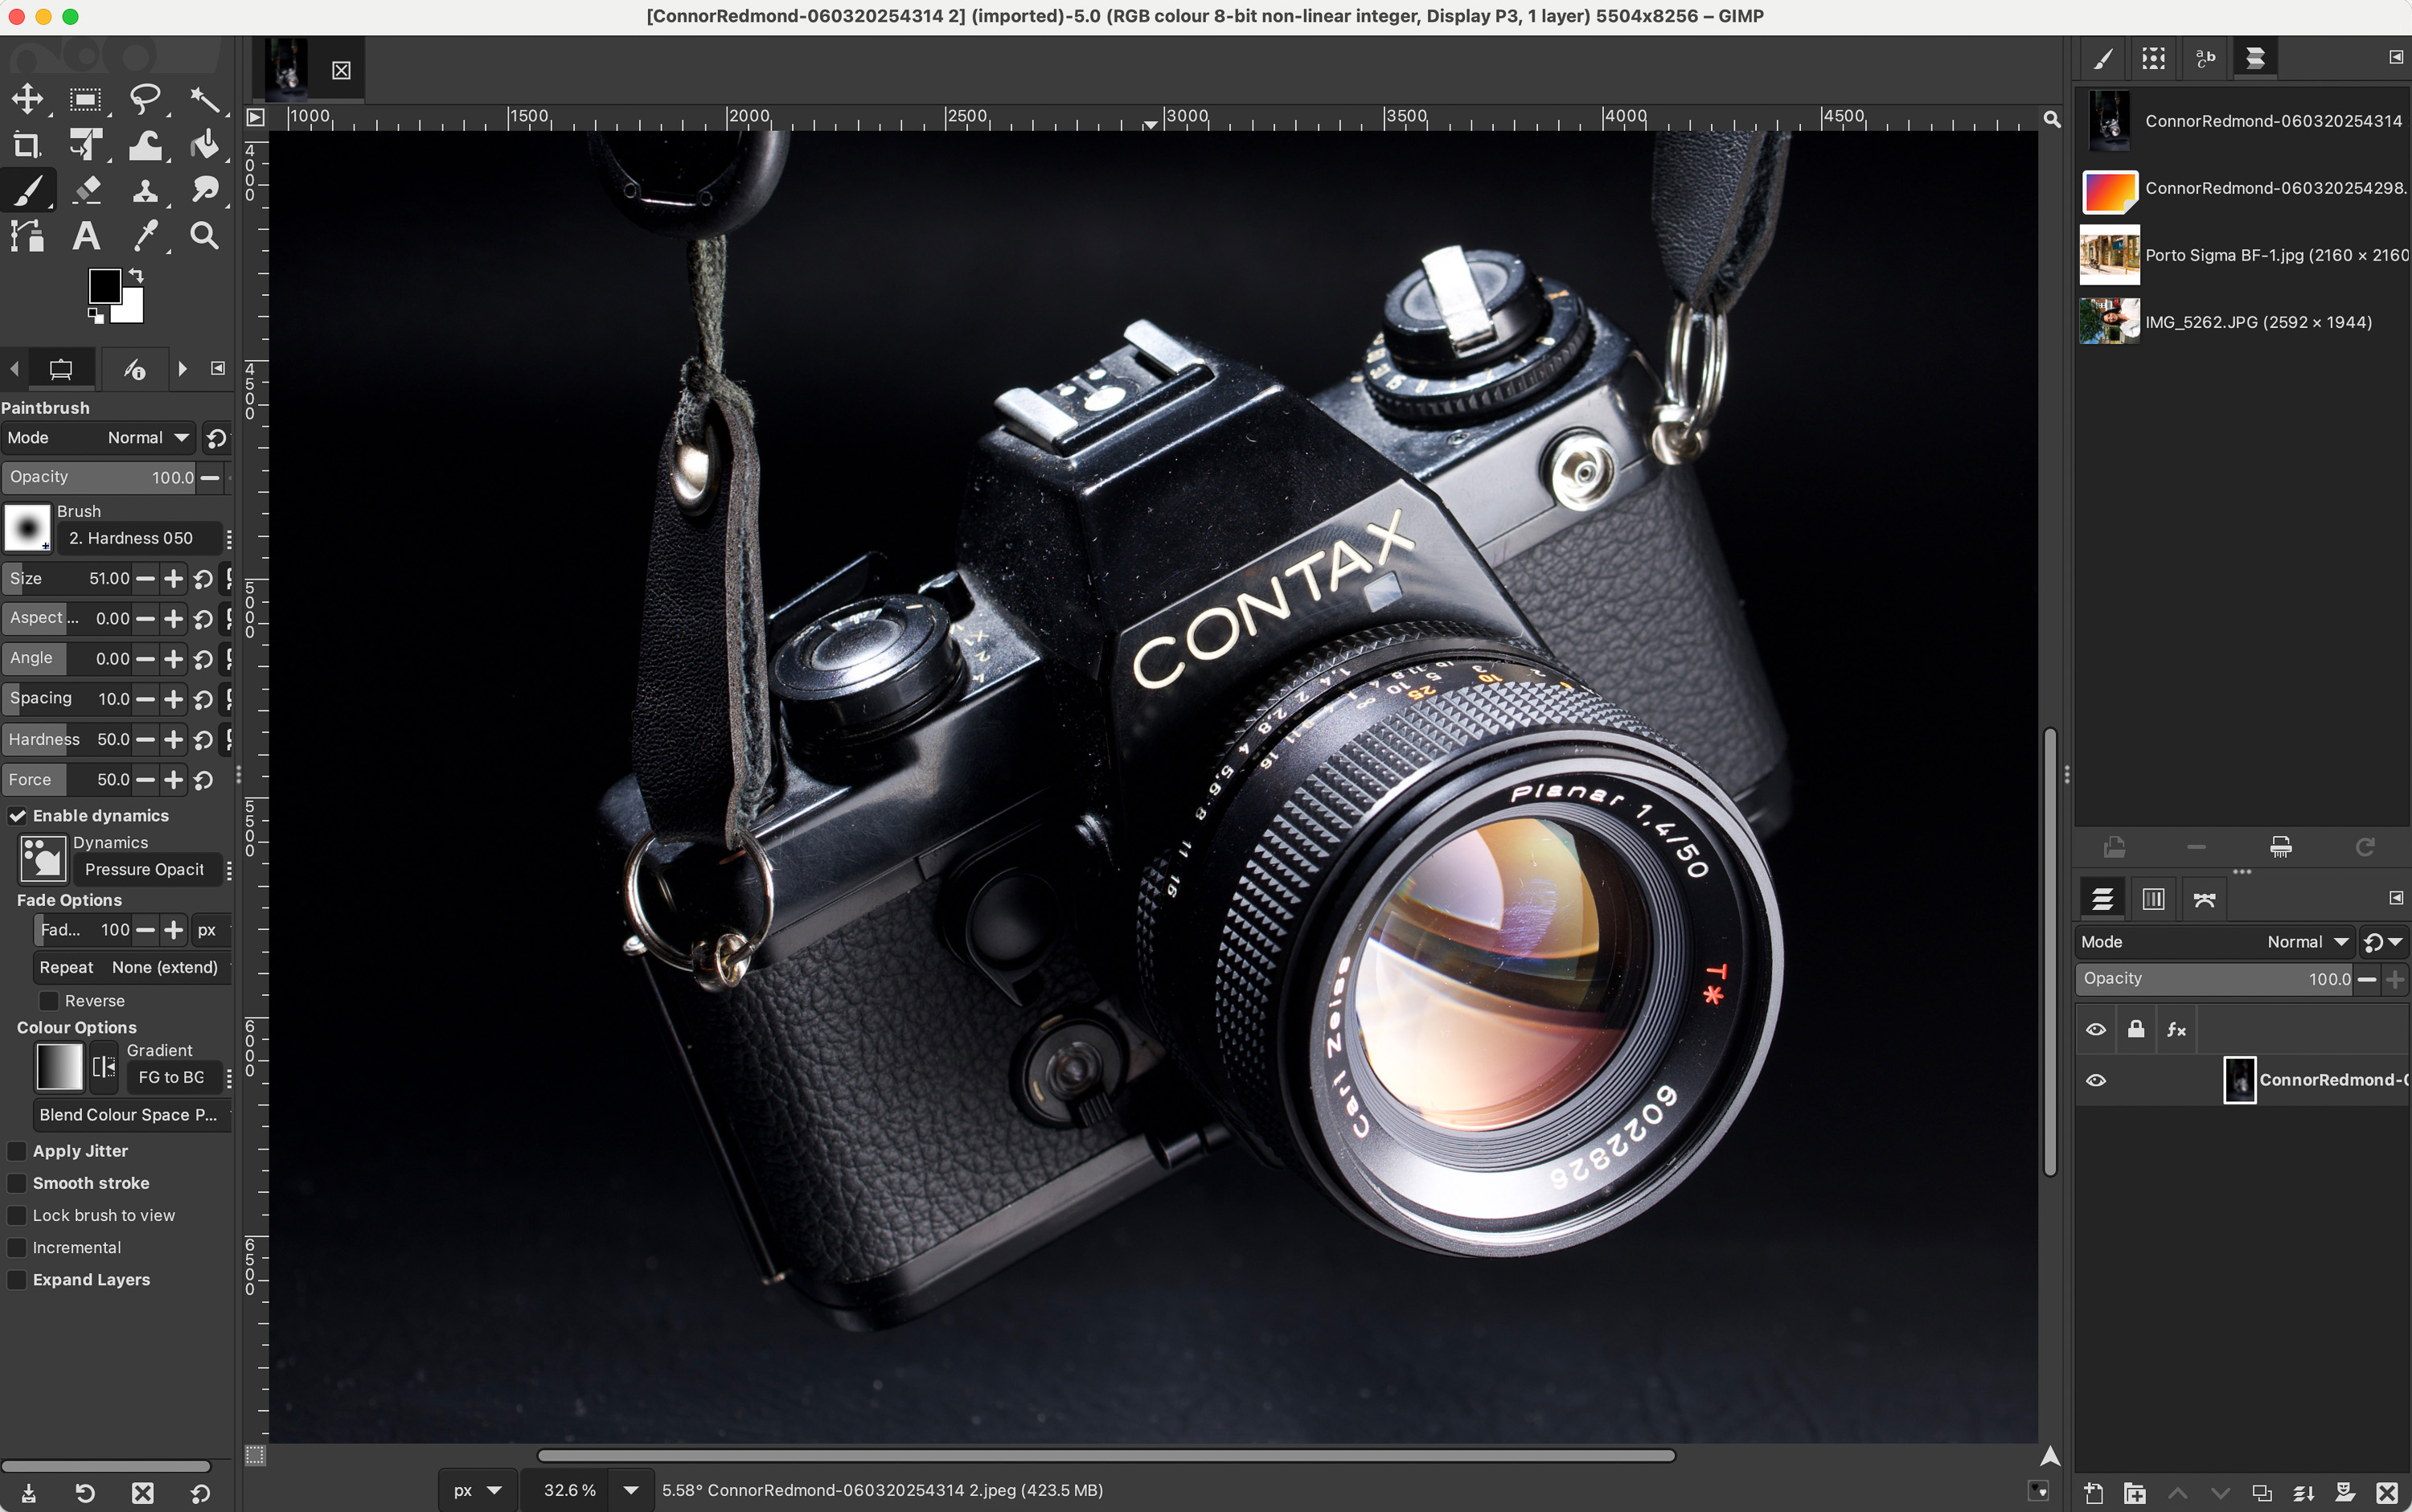
Task: Open the brush picker thumbnail
Action: coord(27,527)
